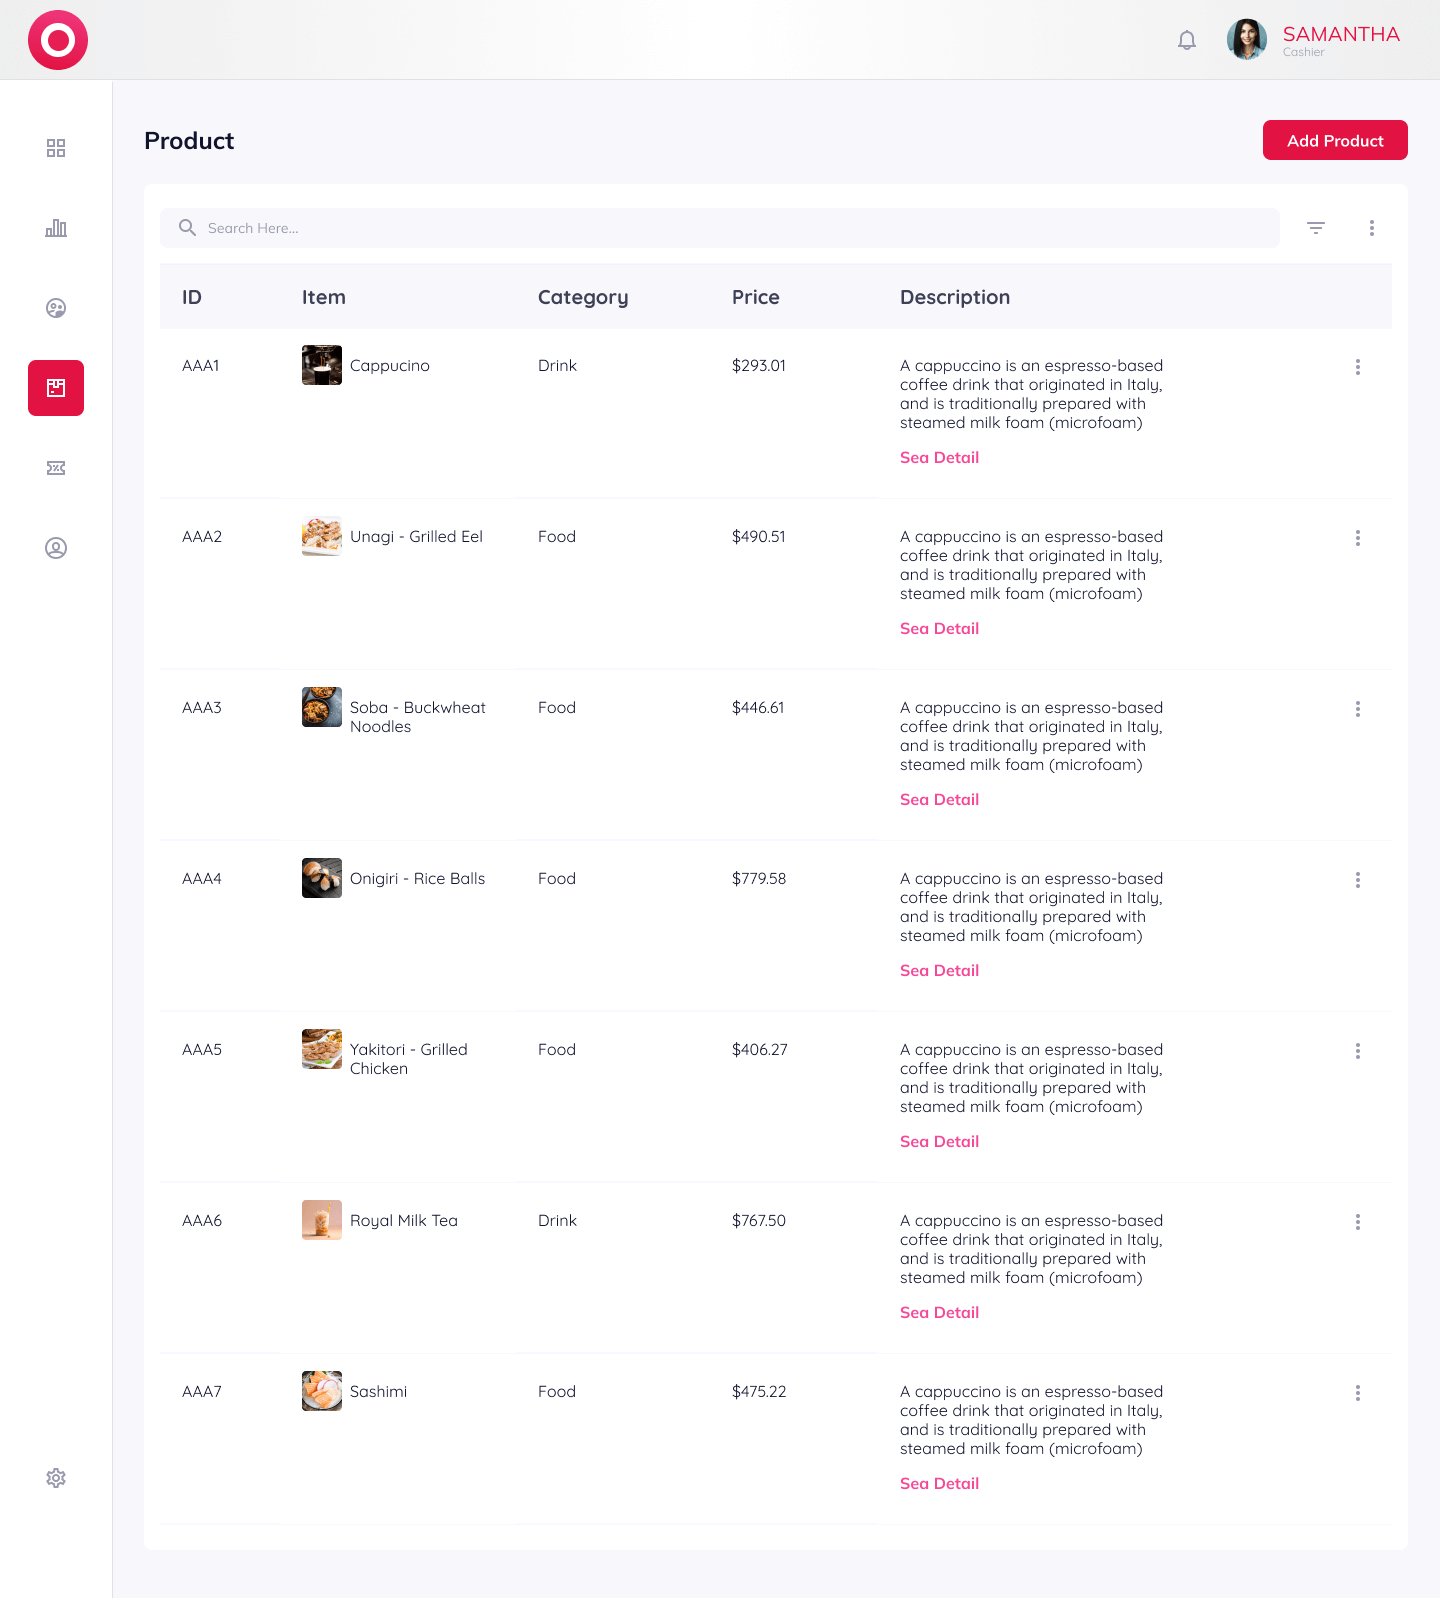Open table options menu next to filter
The height and width of the screenshot is (1598, 1440).
click(1372, 228)
